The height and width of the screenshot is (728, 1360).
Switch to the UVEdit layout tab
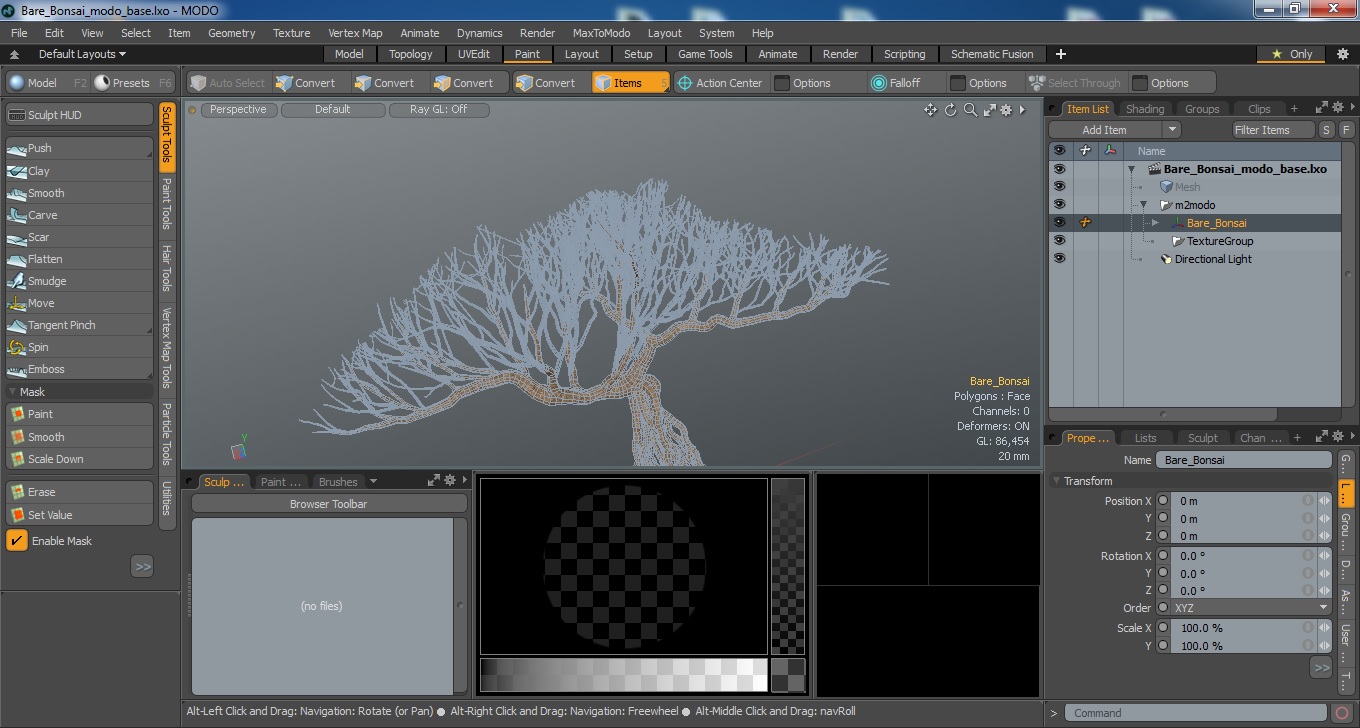click(474, 54)
